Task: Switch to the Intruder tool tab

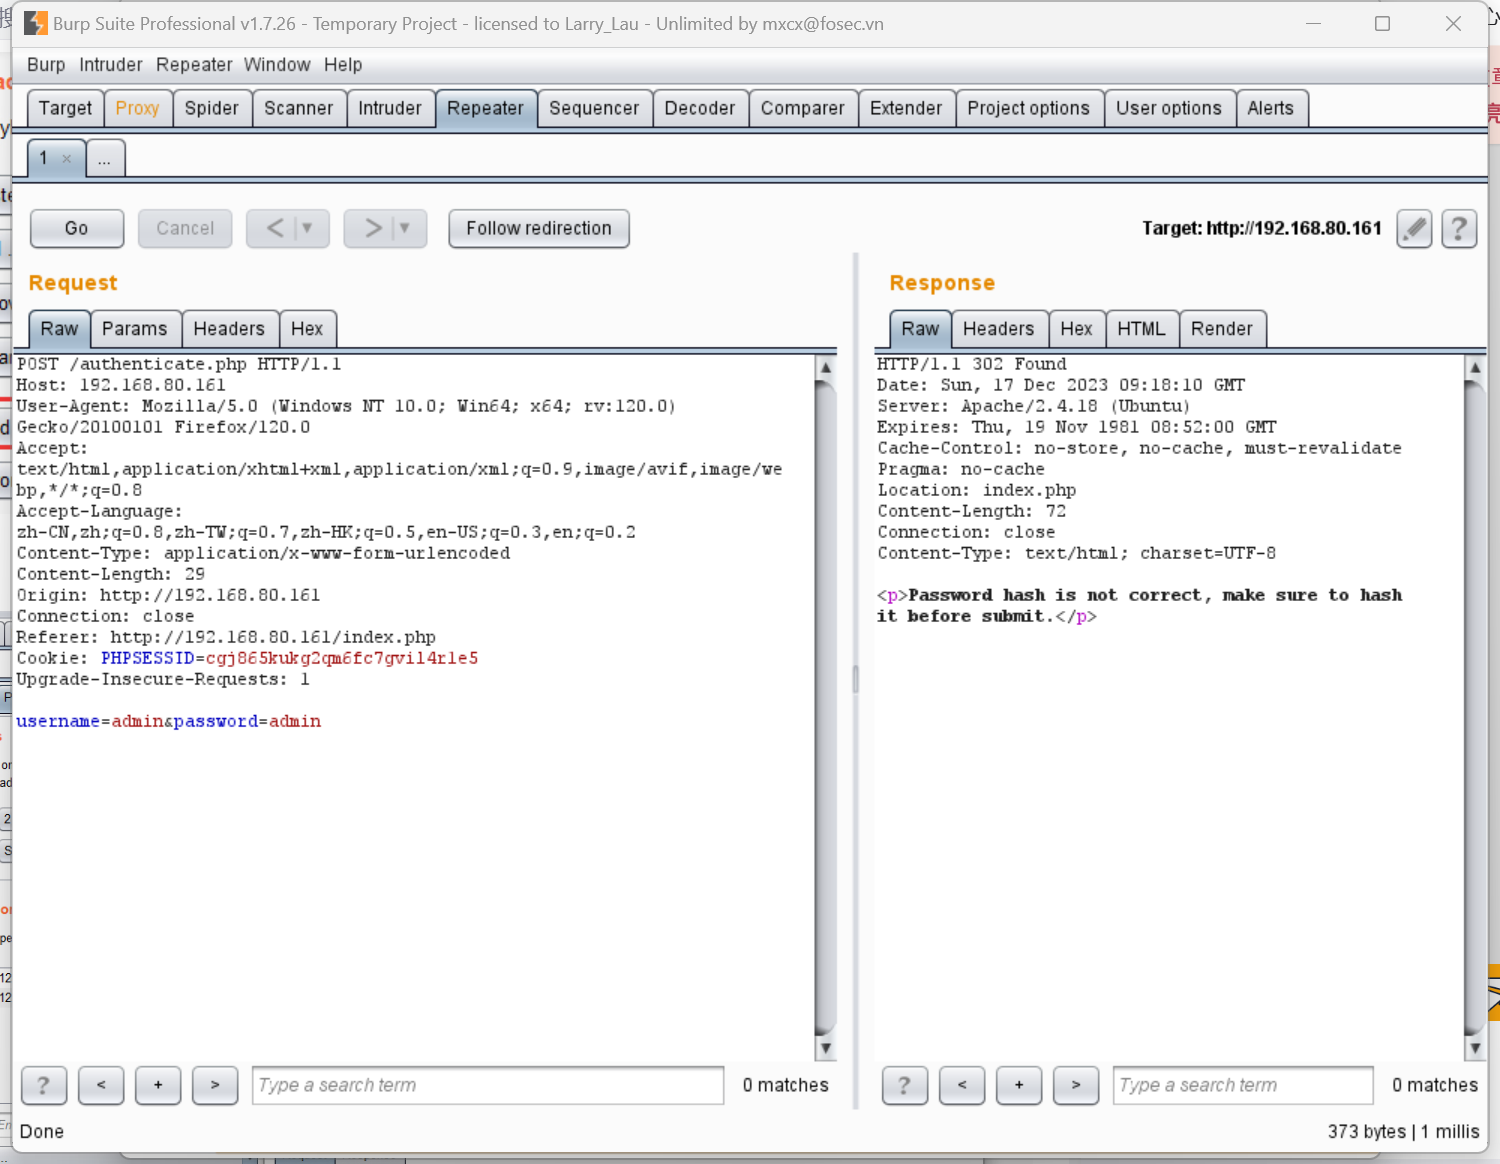Action: [x=390, y=108]
